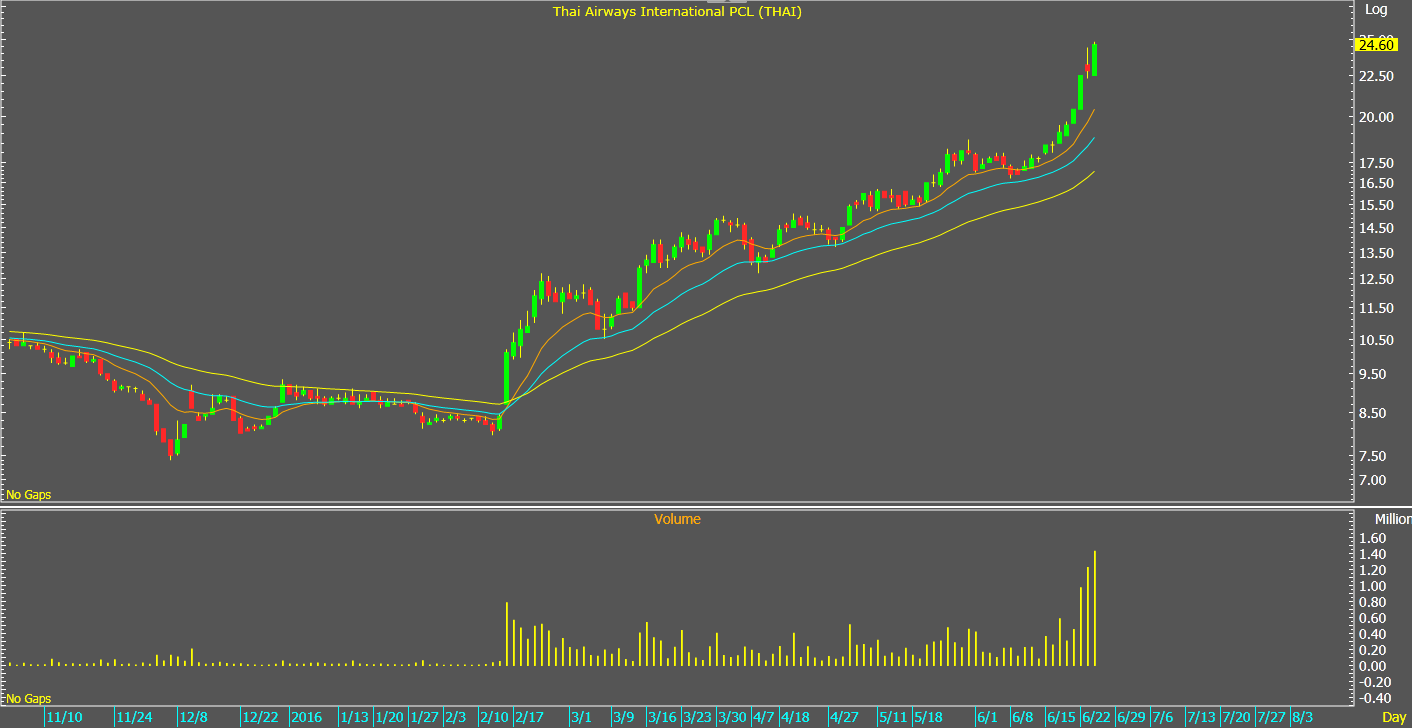Viewport: 1412px width, 728px height.
Task: Click the 17.50 price axis label
Action: click(x=1377, y=164)
